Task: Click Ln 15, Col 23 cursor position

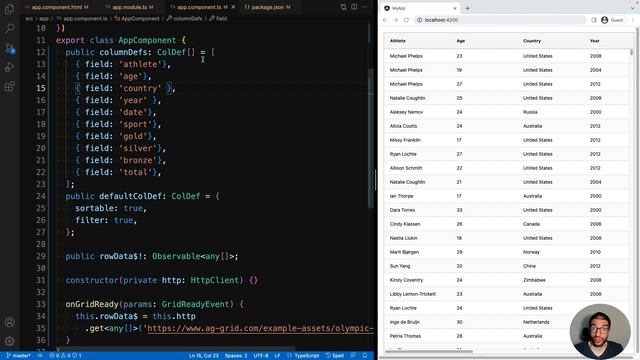Action: (x=204, y=356)
